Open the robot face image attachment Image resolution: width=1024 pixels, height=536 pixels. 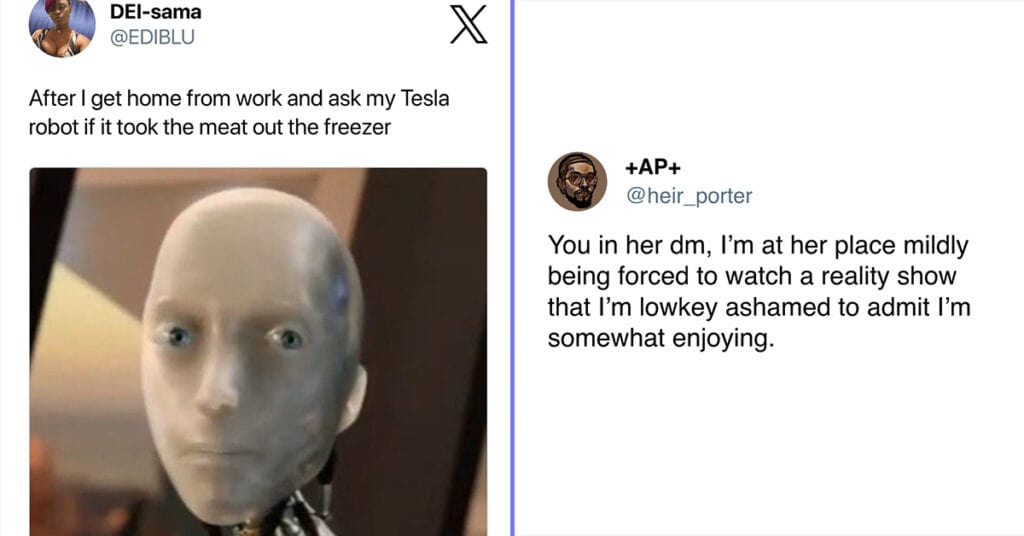[258, 352]
